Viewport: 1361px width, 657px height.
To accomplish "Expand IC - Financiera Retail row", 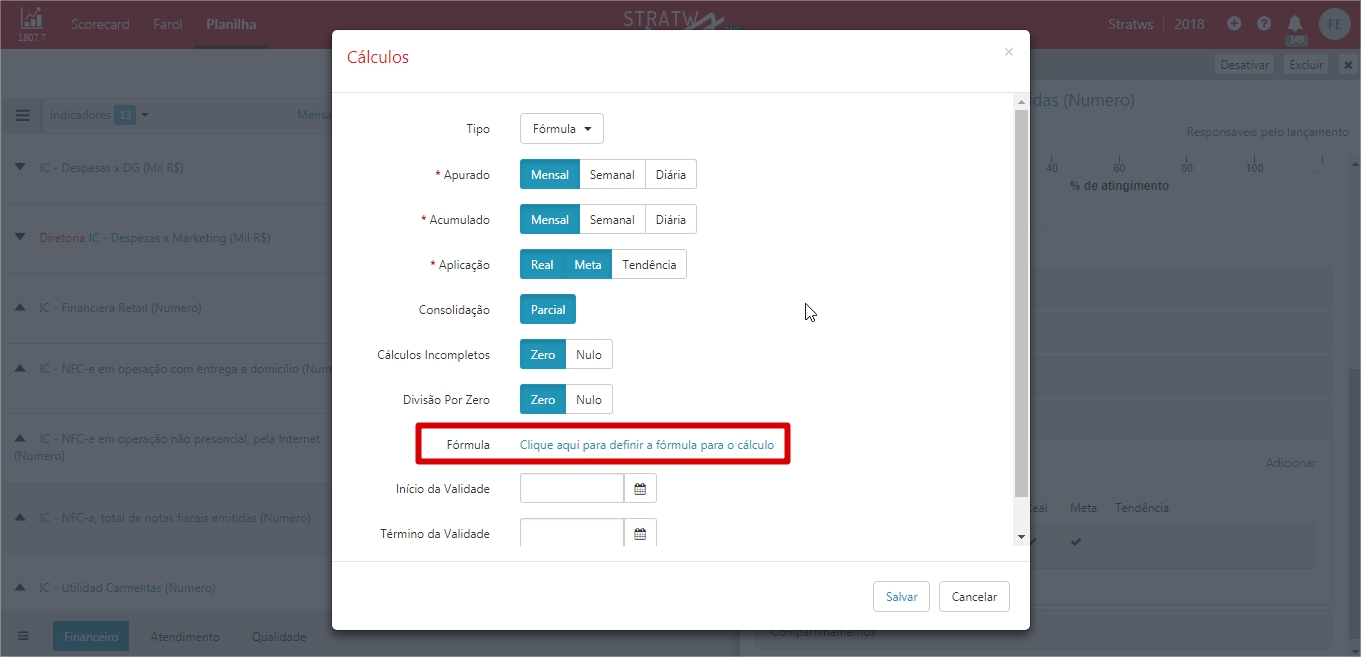I will [20, 308].
